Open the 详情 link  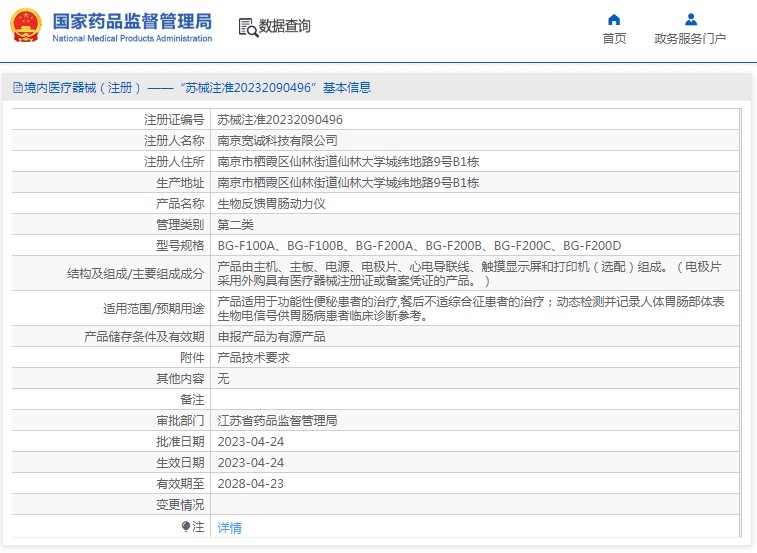click(x=229, y=527)
